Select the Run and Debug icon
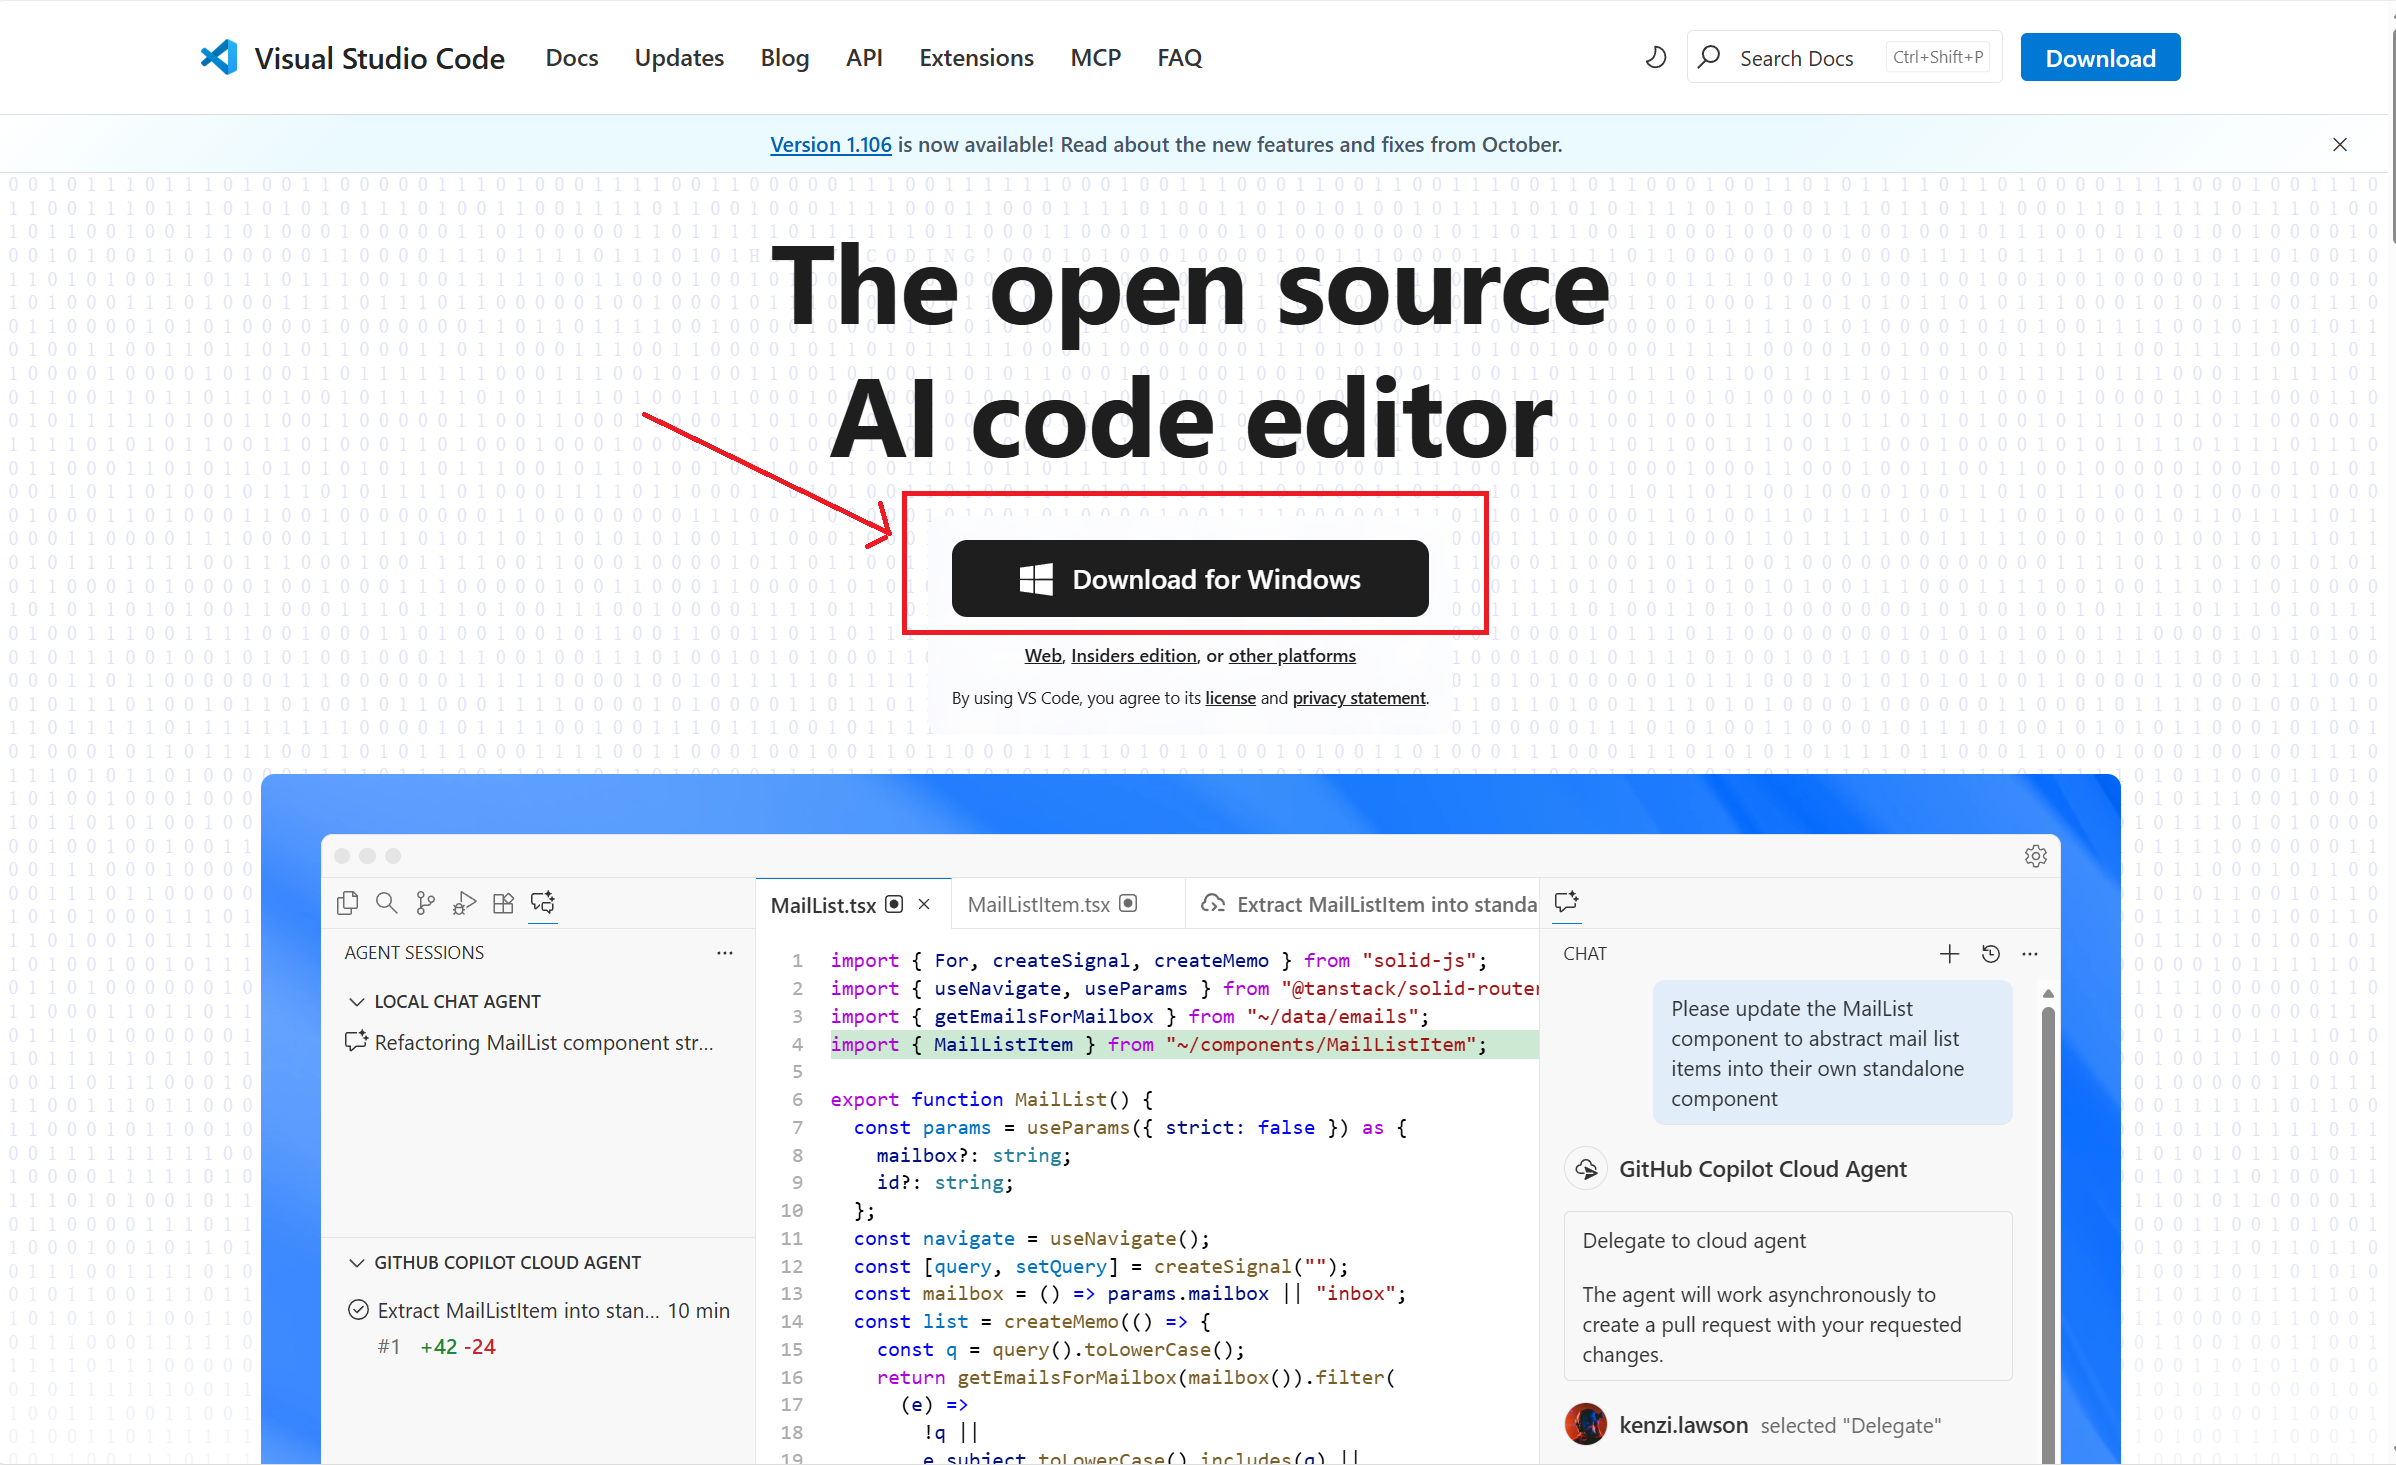The image size is (2396, 1465). click(464, 902)
